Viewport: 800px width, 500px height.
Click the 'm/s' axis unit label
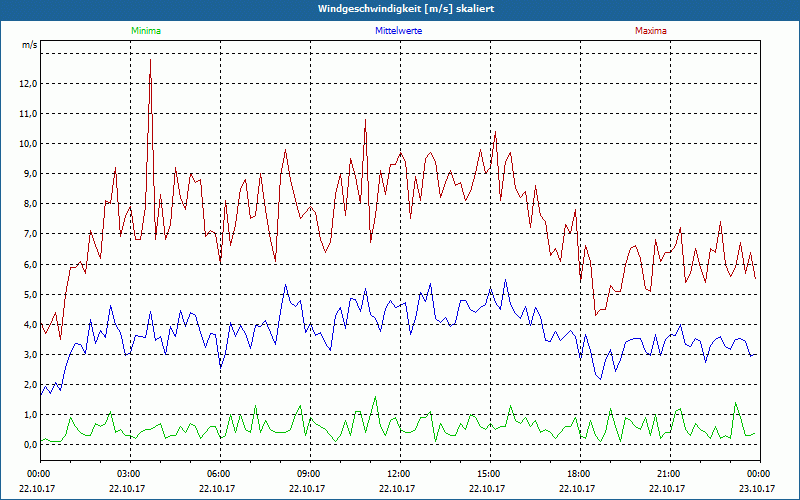click(x=30, y=45)
